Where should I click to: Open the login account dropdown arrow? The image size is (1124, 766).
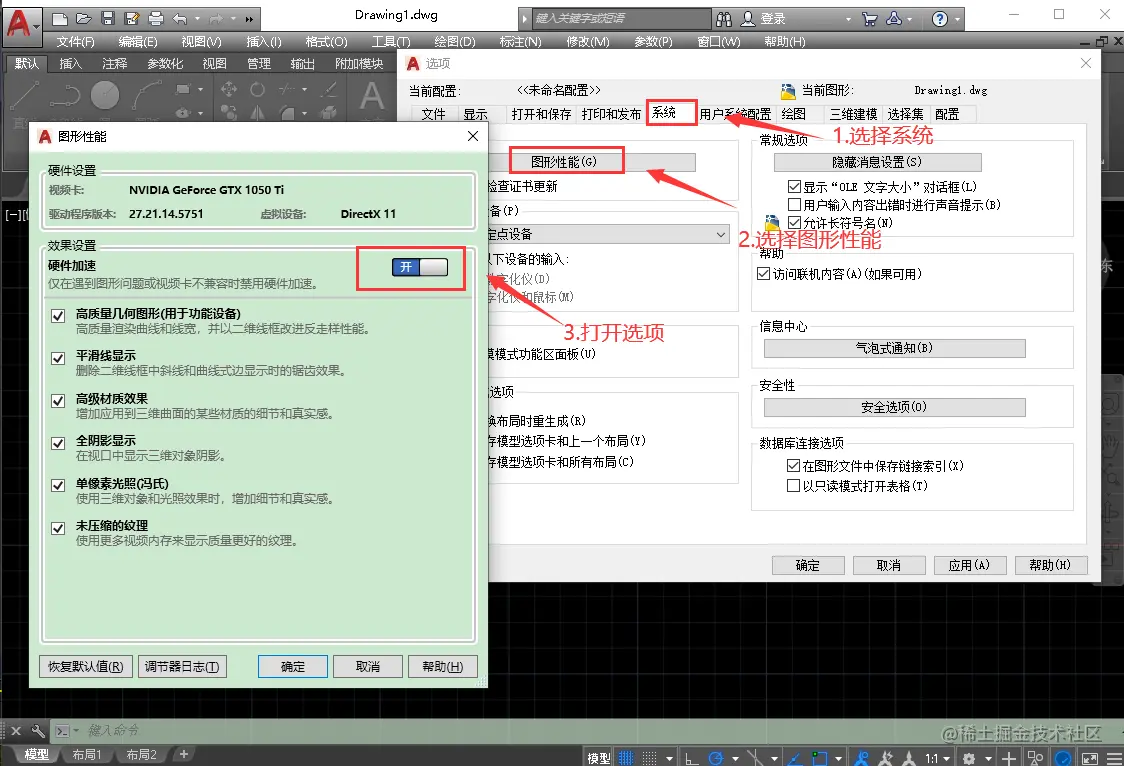point(848,19)
